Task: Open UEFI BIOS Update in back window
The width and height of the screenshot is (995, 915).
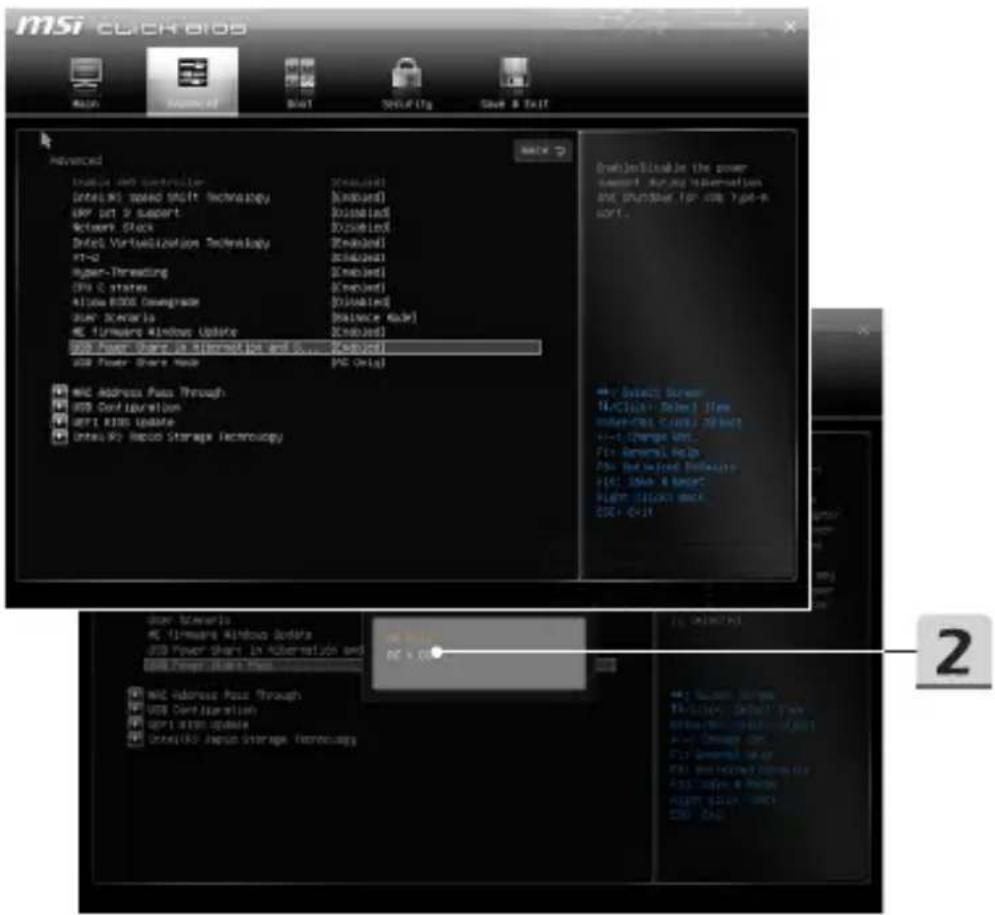Action: pos(197,725)
